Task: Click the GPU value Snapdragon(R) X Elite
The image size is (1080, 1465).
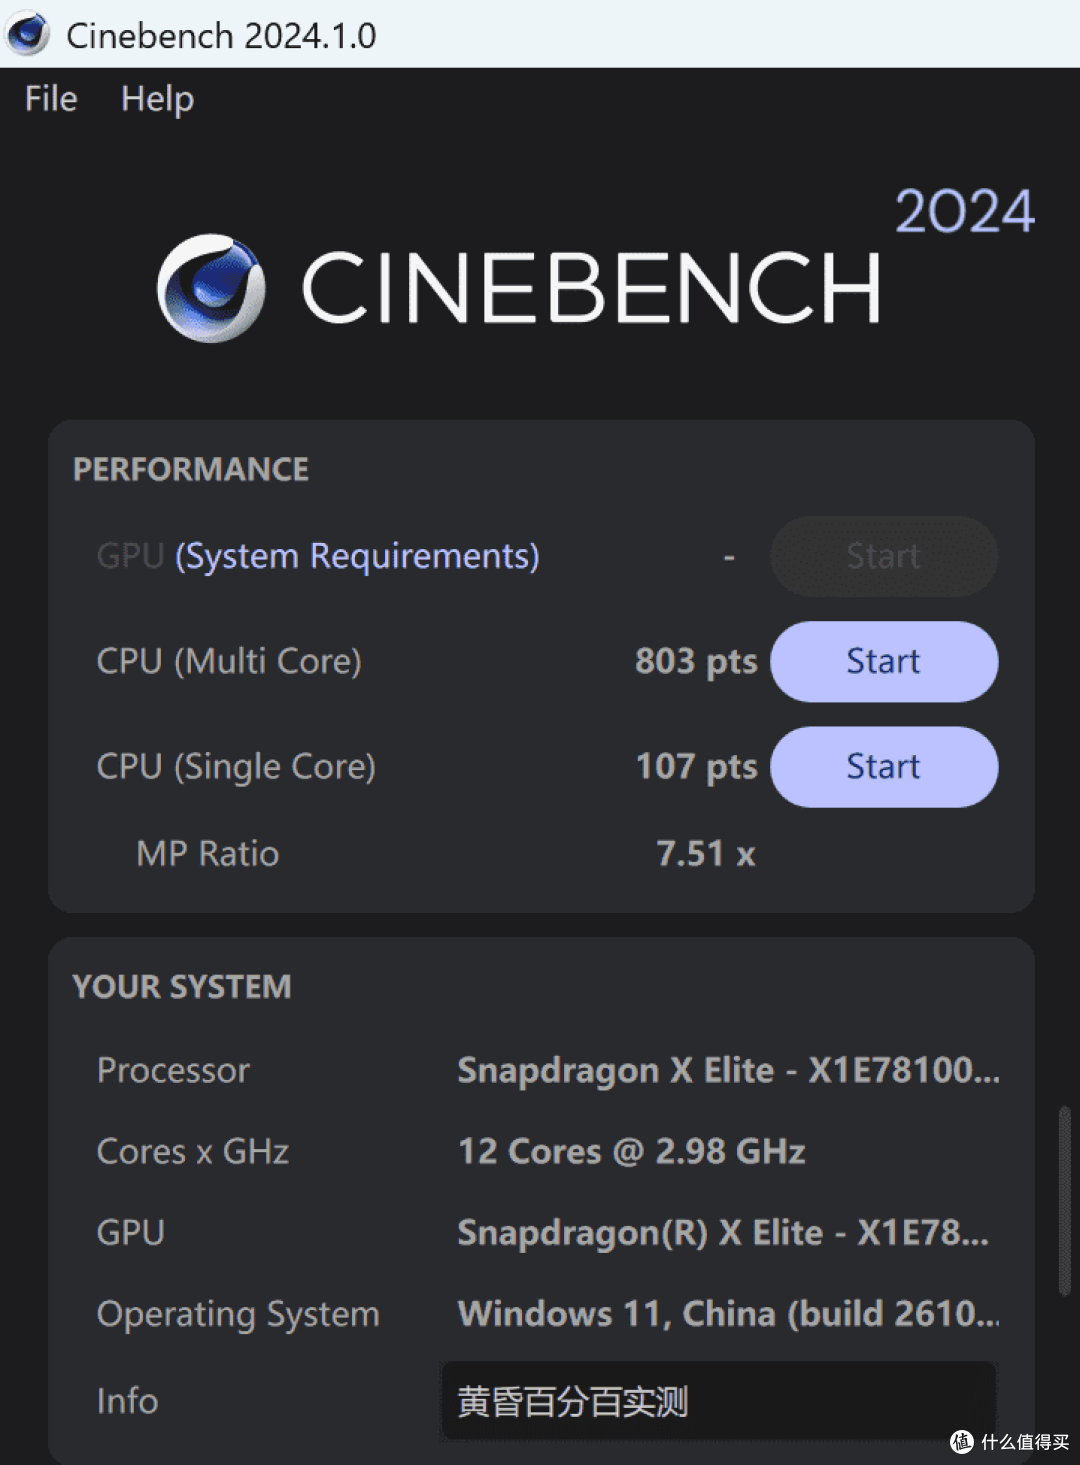Action: 723,1233
